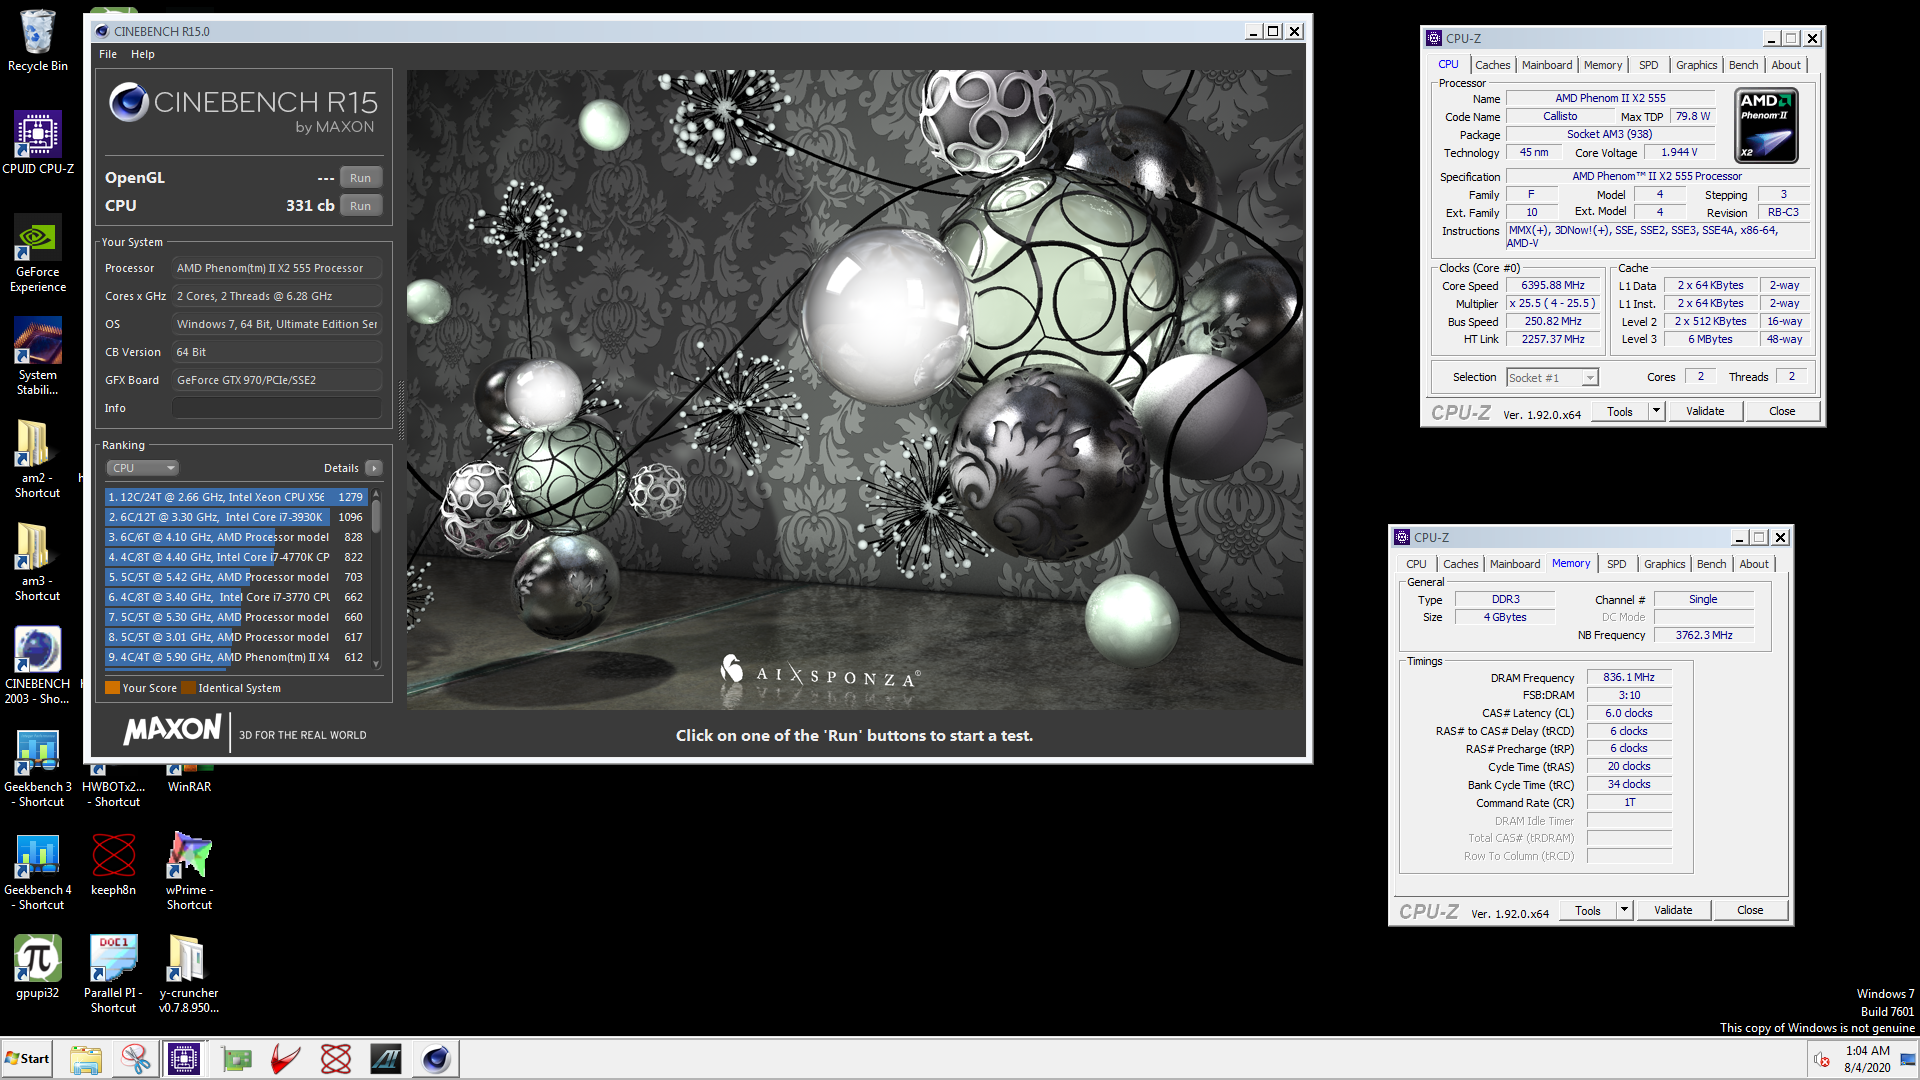
Task: Switch to CPU-Z taskbar icon
Action: coord(184,1059)
